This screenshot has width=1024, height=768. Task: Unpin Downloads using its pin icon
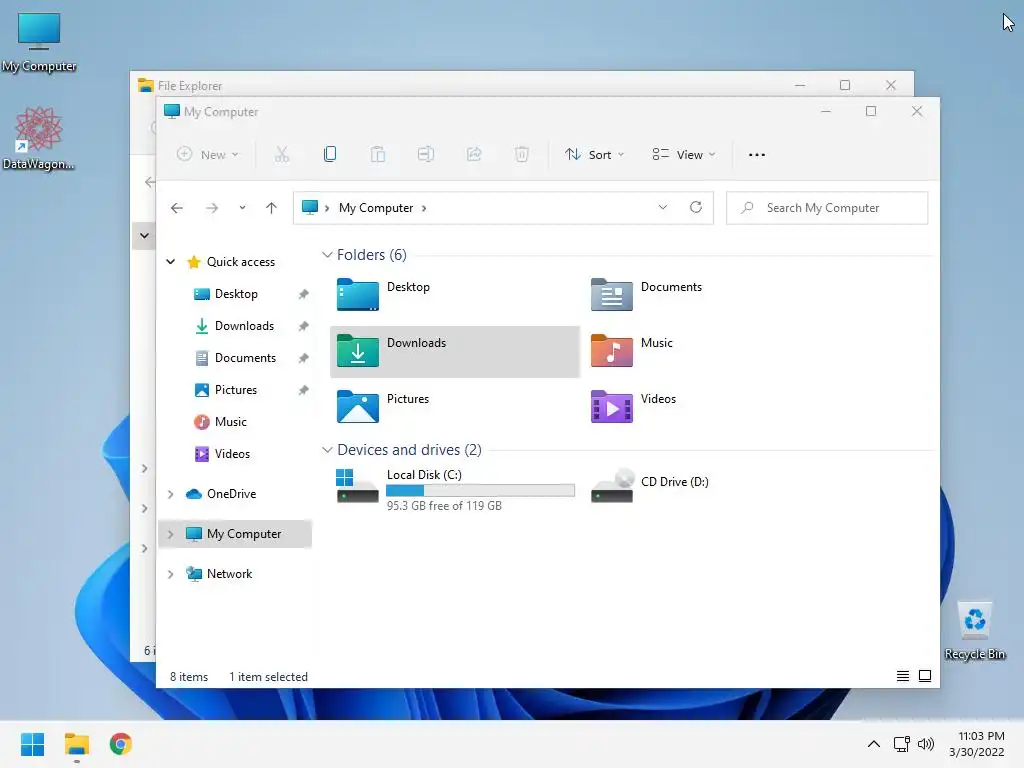[303, 327]
